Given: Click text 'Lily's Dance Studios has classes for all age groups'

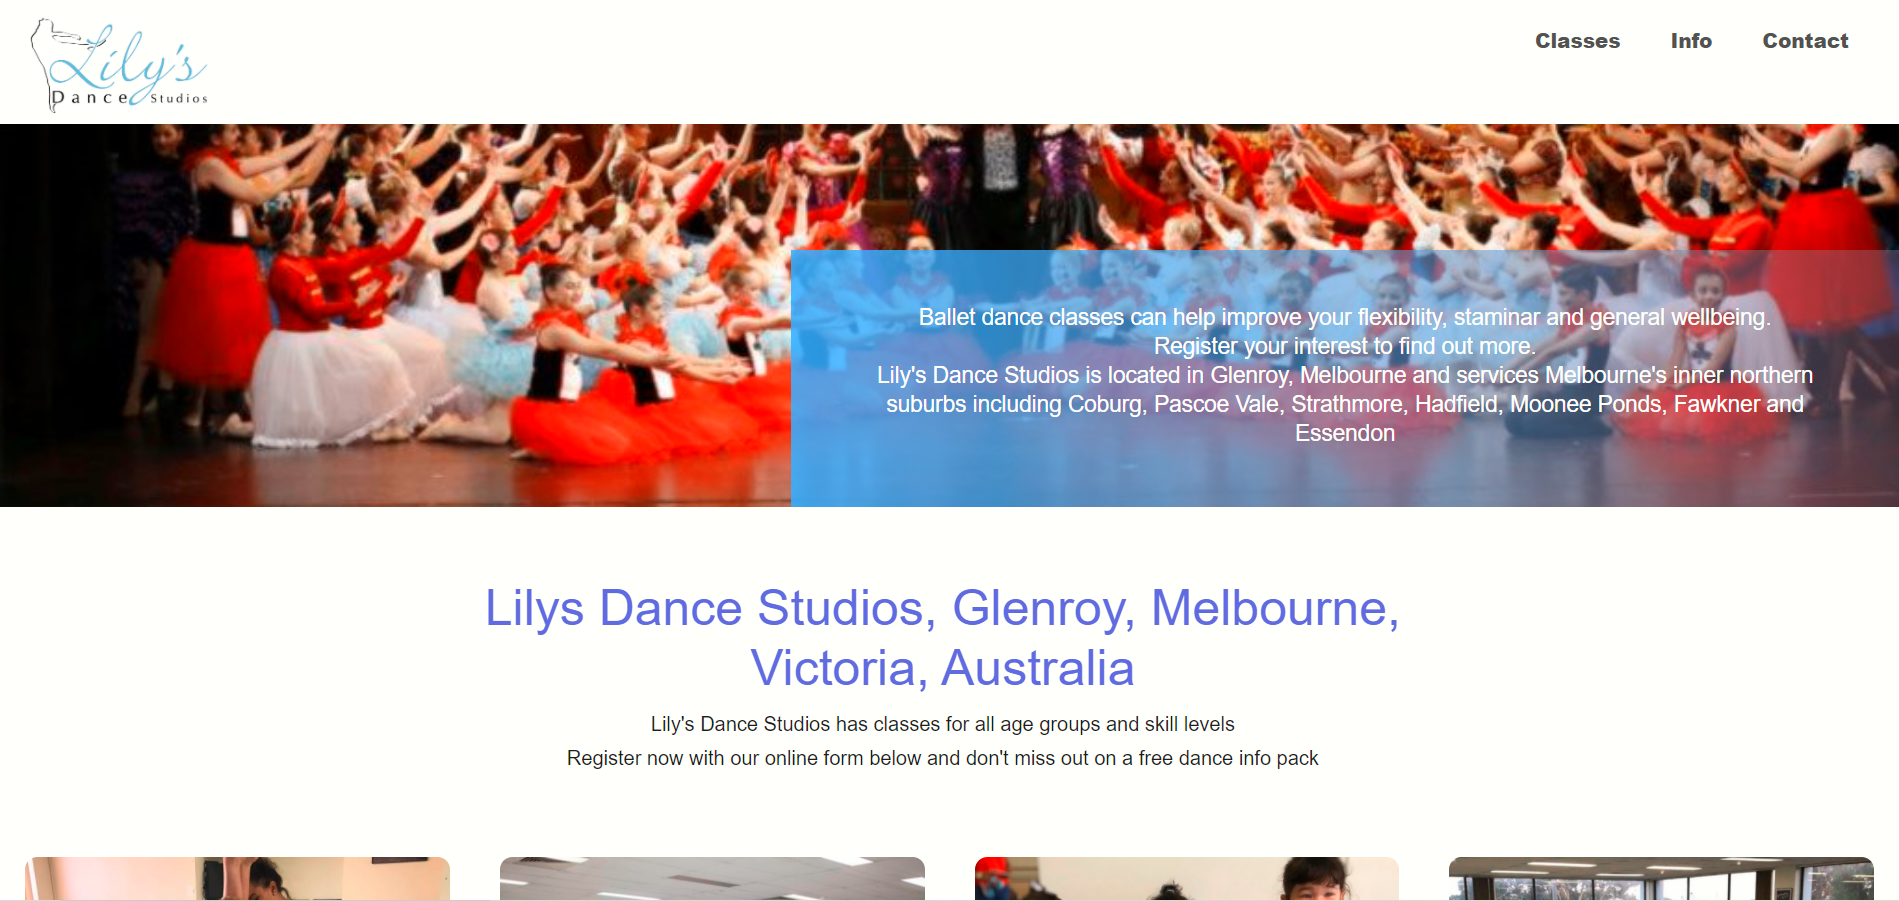Looking at the screenshot, I should pyautogui.click(x=942, y=724).
